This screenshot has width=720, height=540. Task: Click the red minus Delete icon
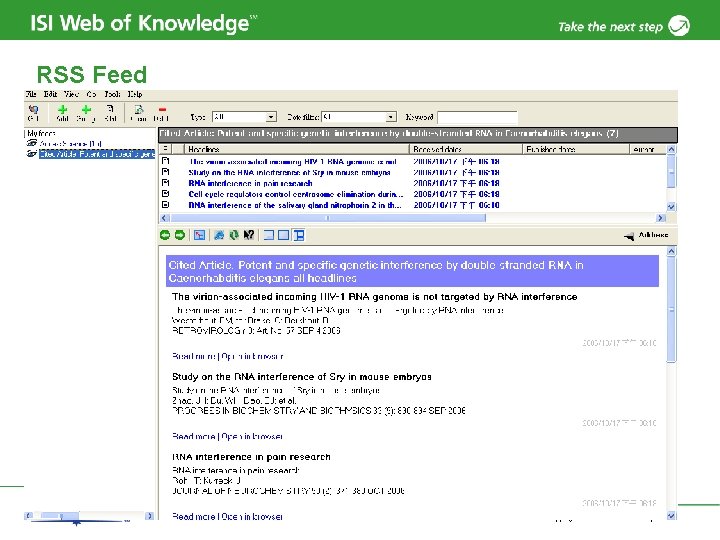pyautogui.click(x=162, y=109)
